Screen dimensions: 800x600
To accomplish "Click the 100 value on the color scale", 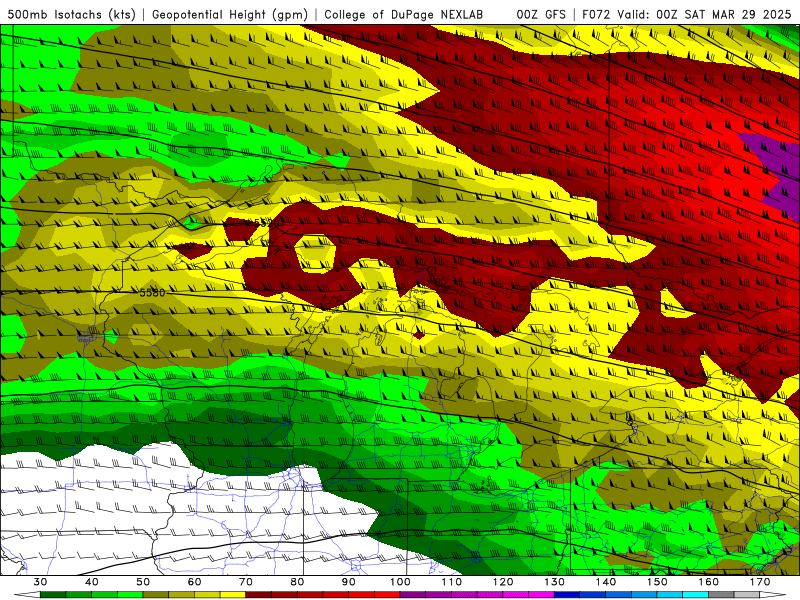I will [400, 582].
